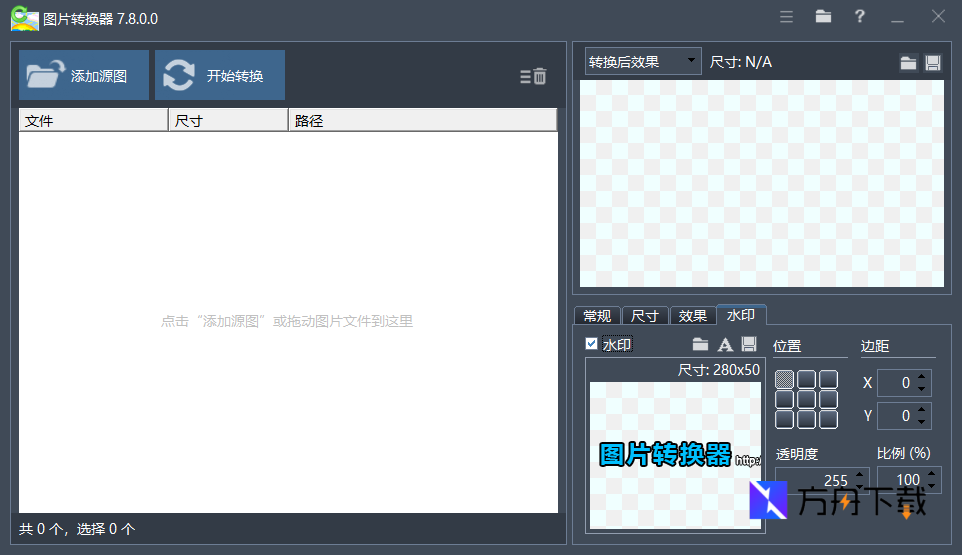Increase the 透明度 opacity value

[x=860, y=473]
